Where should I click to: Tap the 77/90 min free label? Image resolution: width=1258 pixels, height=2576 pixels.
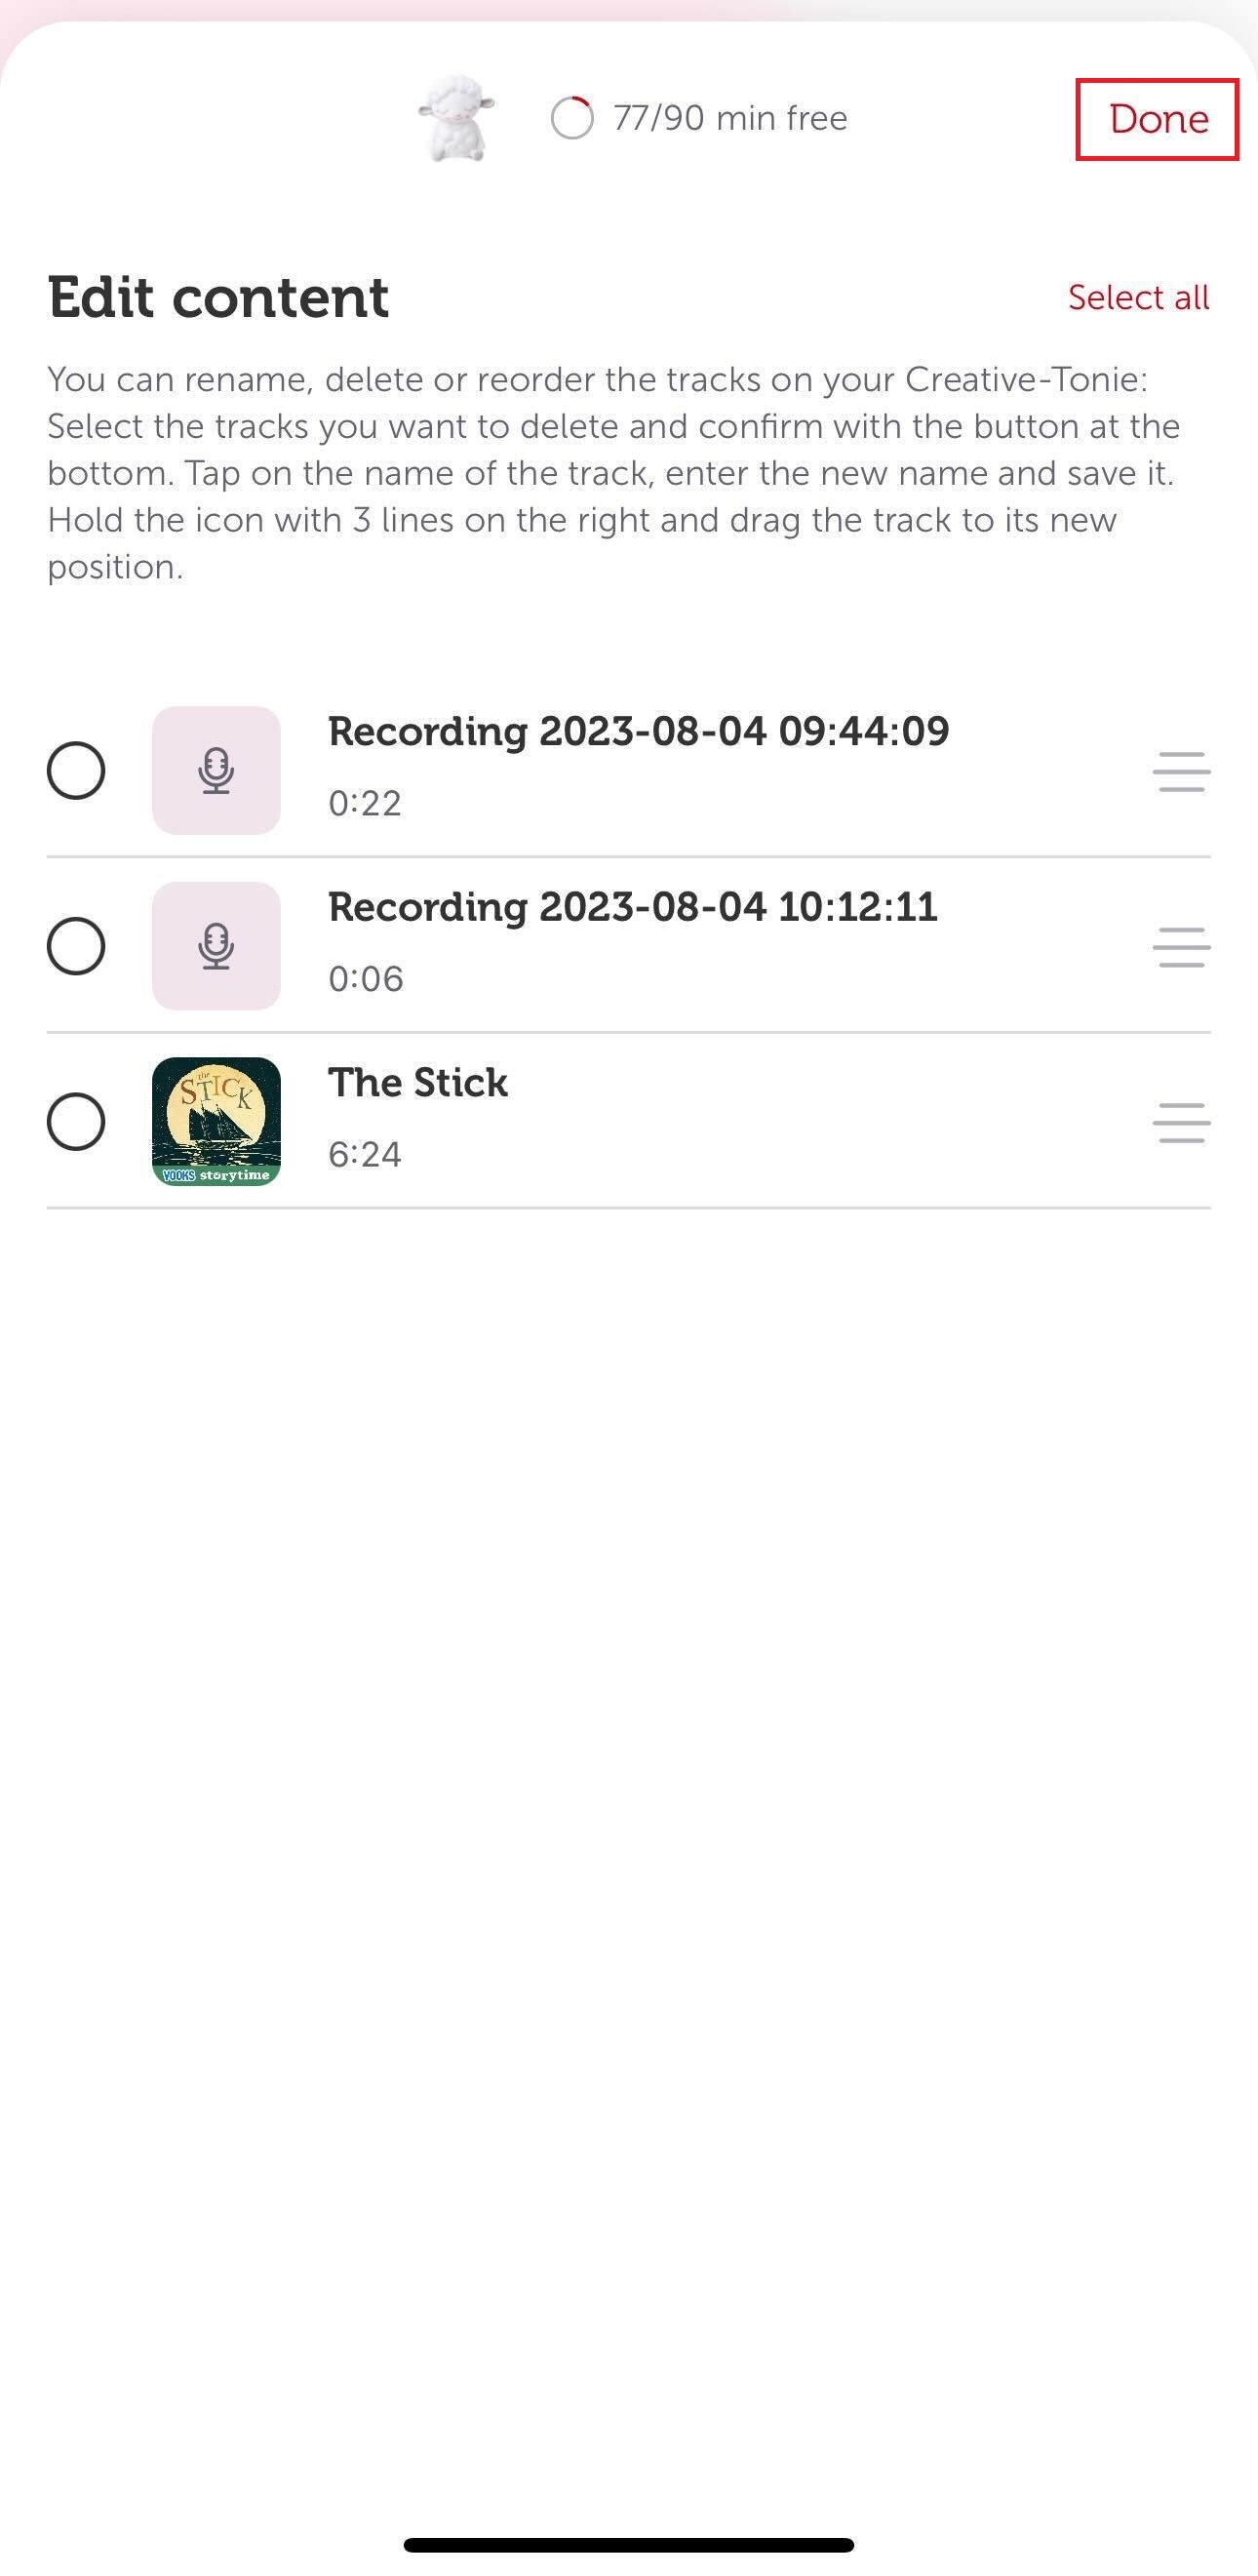tap(730, 118)
